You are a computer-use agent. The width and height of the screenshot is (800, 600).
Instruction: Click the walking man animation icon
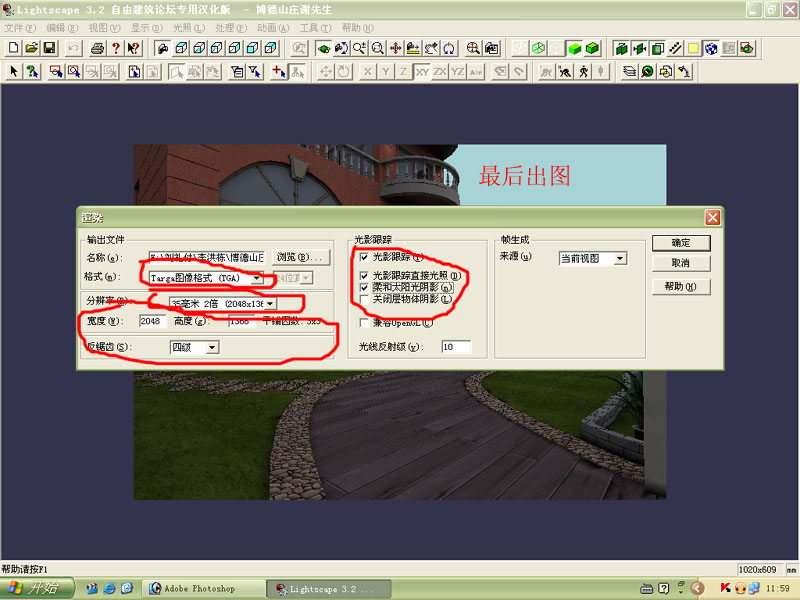tap(583, 71)
